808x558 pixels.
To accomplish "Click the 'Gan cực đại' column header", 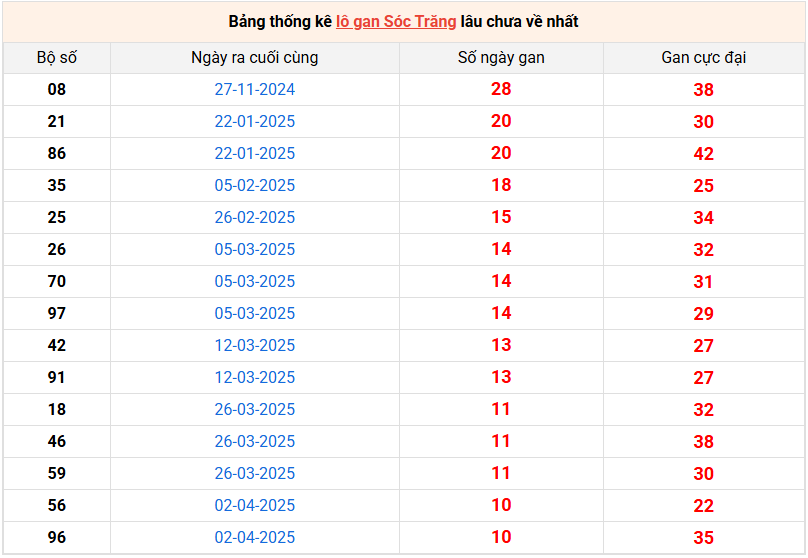I will click(703, 58).
